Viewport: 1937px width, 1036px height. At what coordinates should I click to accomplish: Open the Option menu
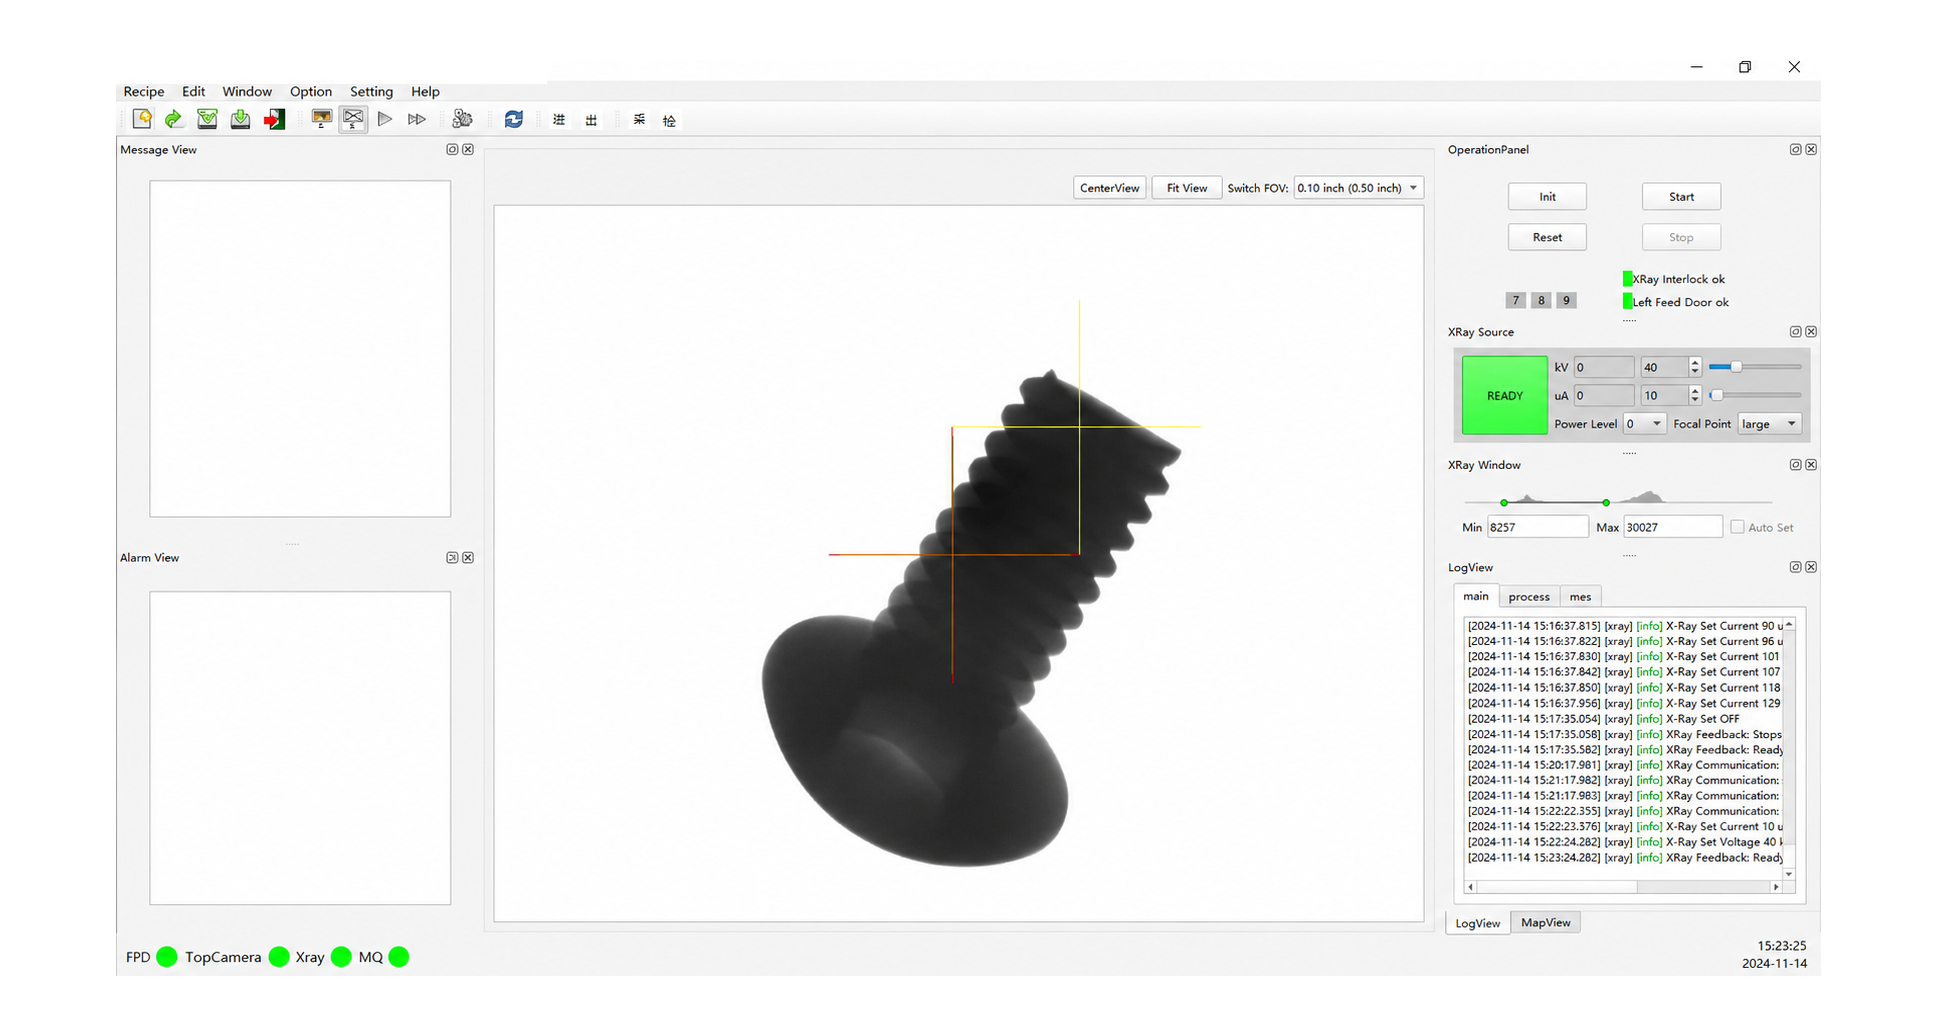[311, 91]
